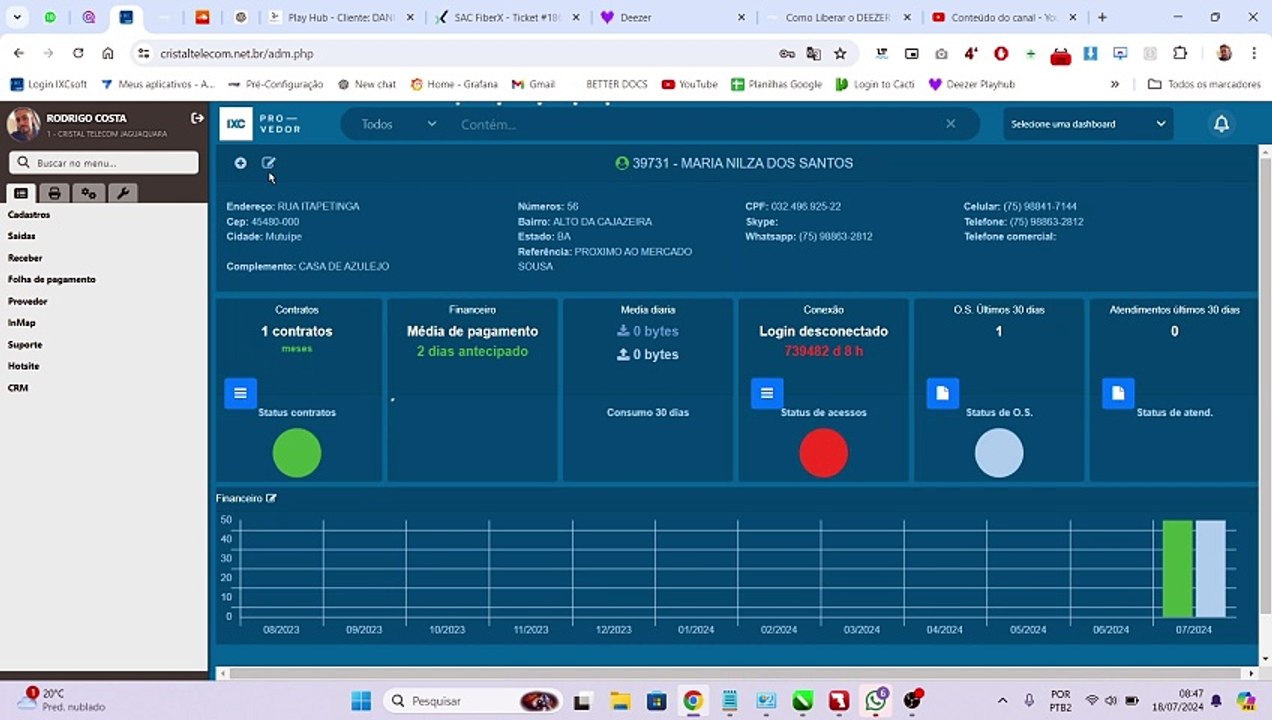Open Provedor in the sidebar menu
The image size is (1272, 720).
[28, 301]
